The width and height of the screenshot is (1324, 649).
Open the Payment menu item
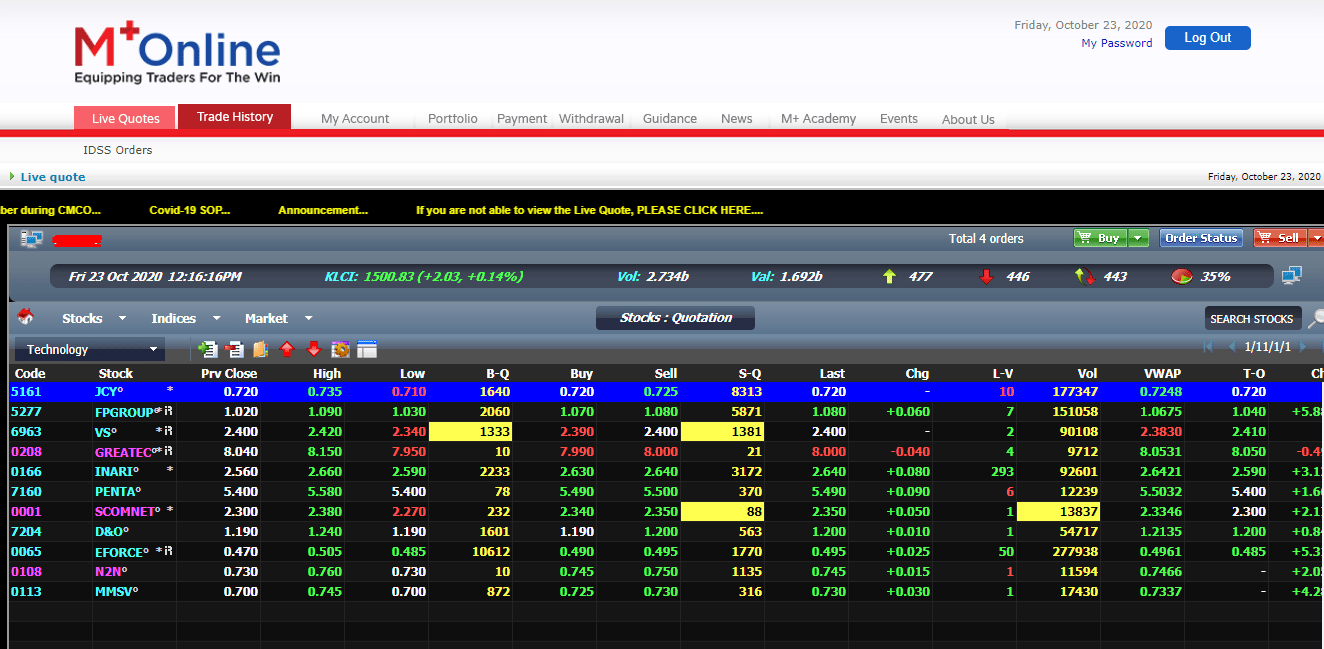coord(522,119)
